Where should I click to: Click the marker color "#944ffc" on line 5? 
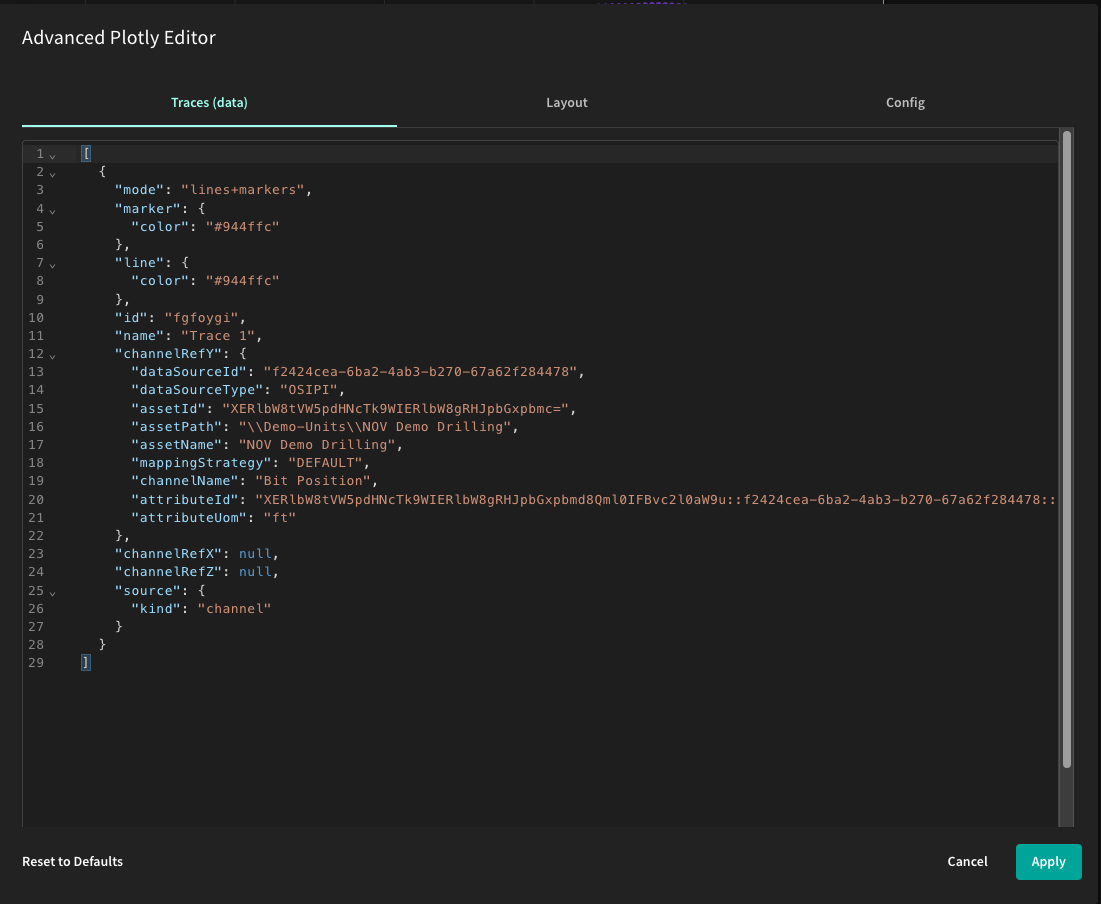point(242,226)
